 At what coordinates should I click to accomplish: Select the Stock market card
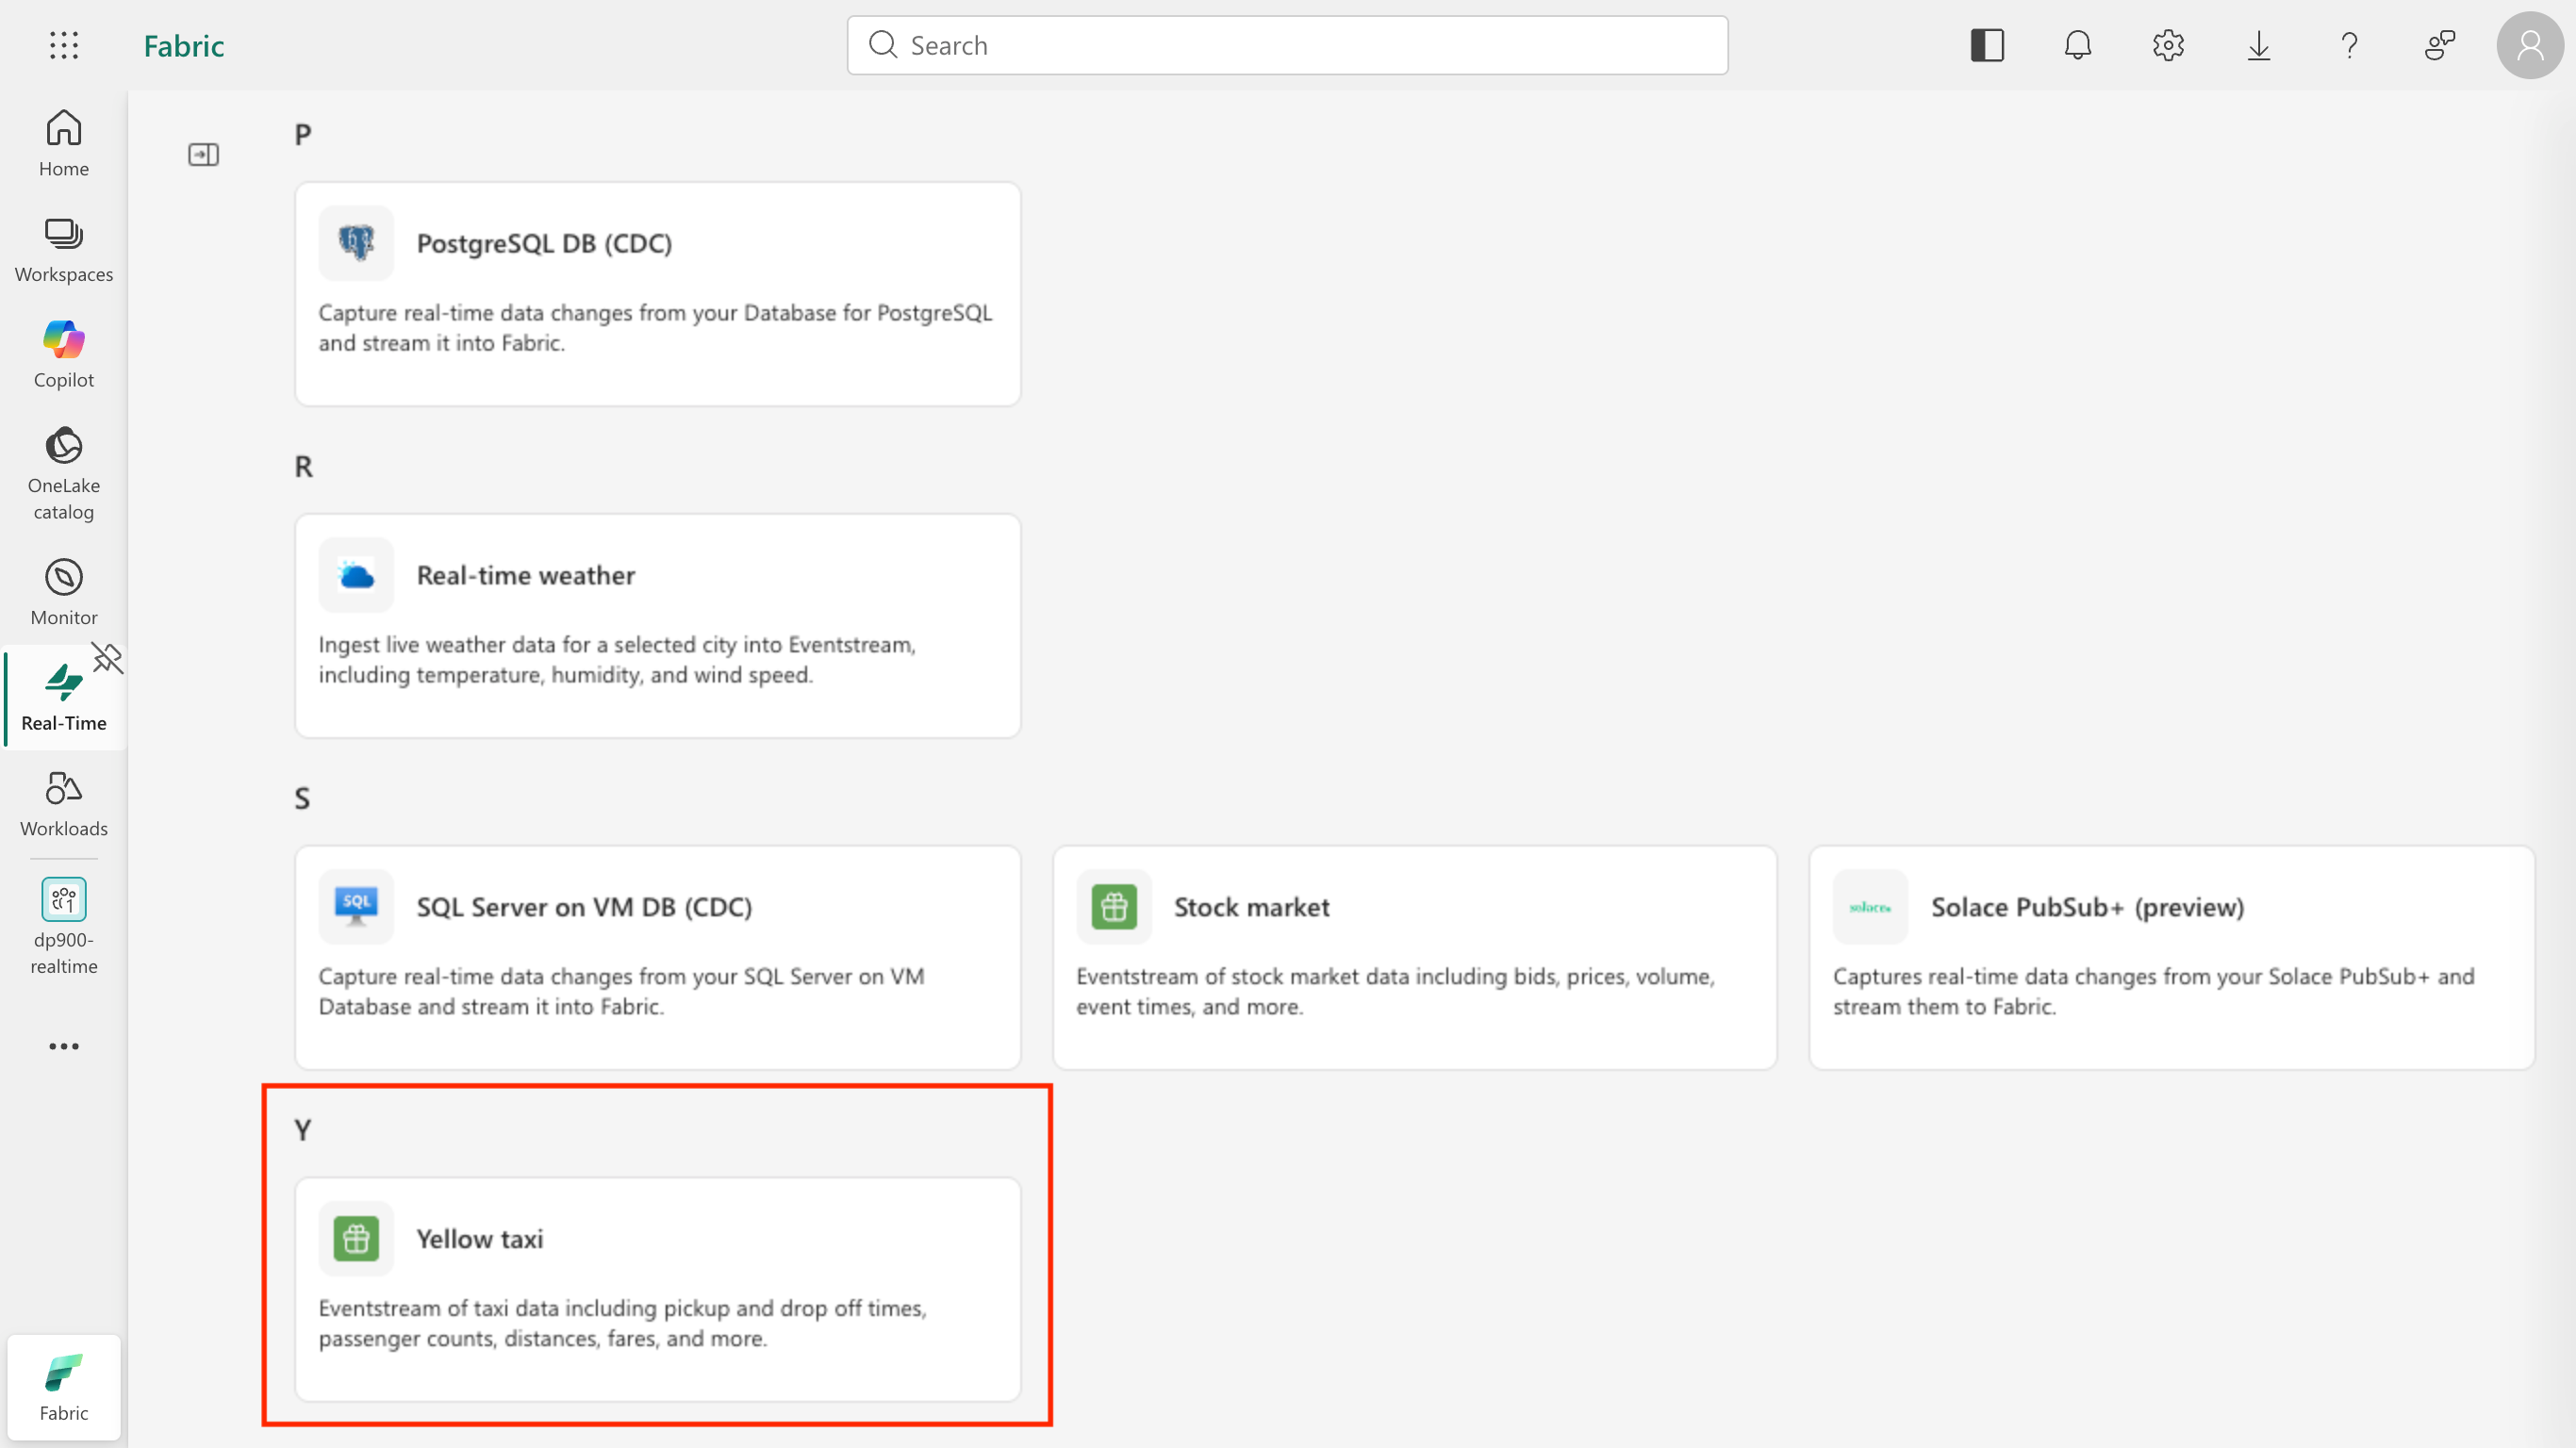tap(1415, 957)
